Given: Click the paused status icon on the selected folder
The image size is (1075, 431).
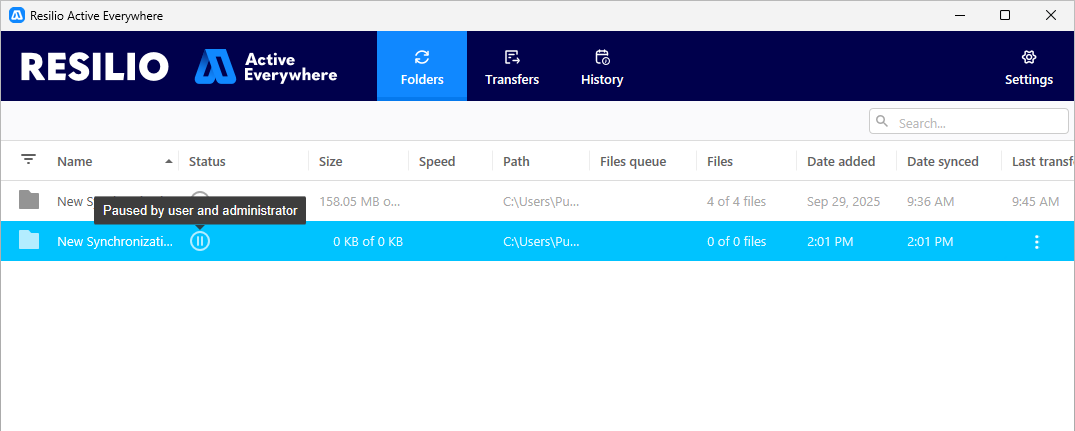Looking at the screenshot, I should click(200, 241).
